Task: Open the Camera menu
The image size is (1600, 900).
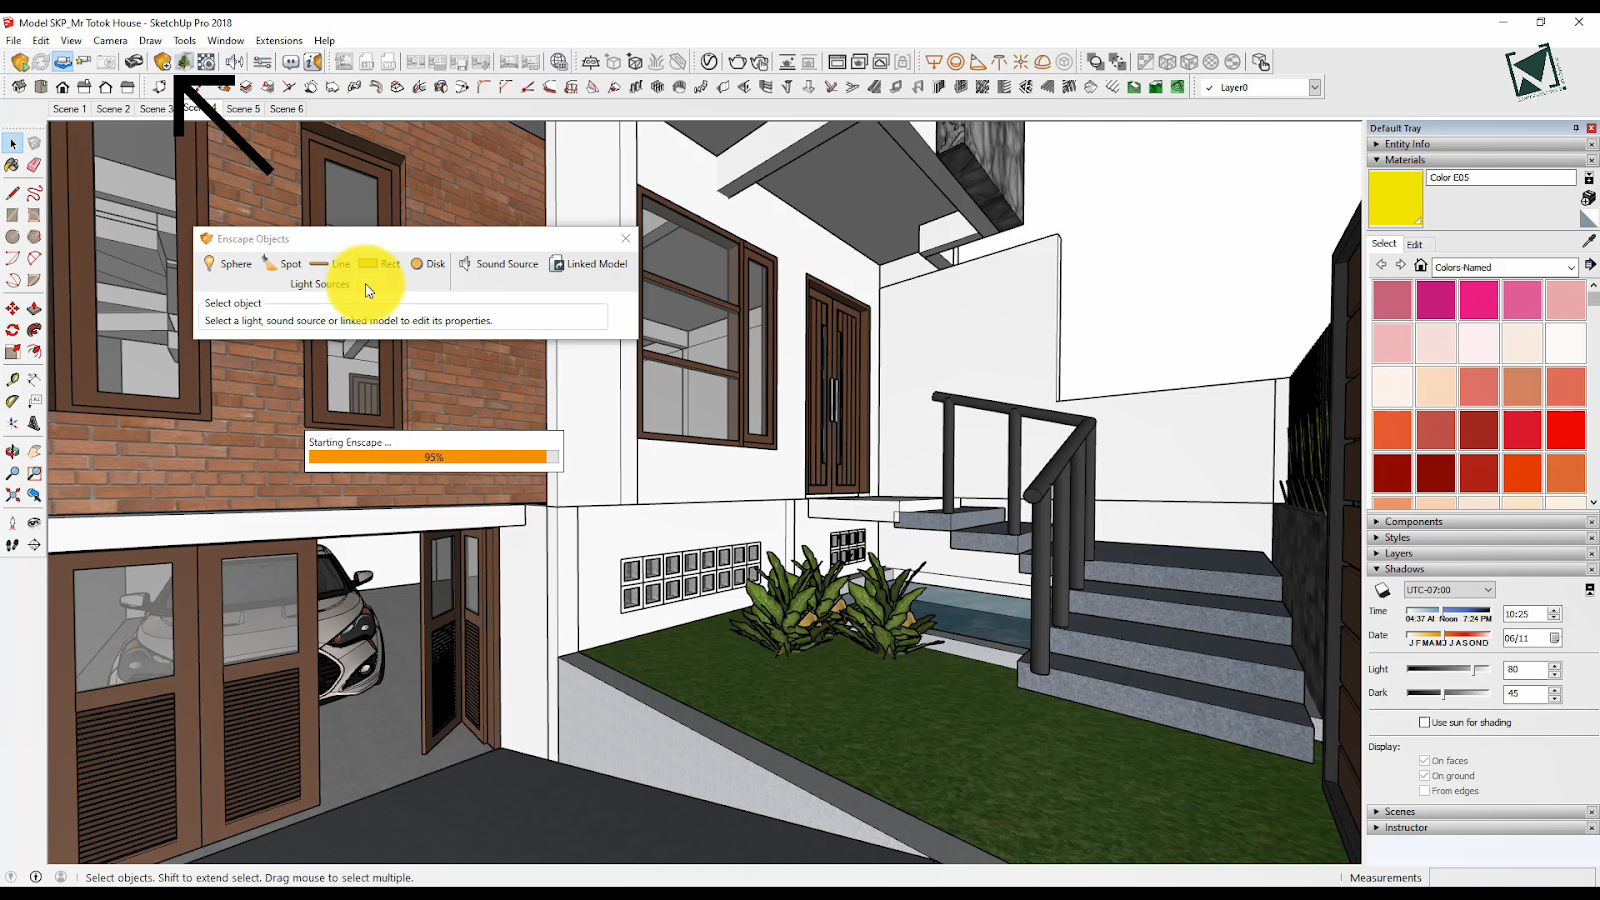Action: tap(109, 40)
